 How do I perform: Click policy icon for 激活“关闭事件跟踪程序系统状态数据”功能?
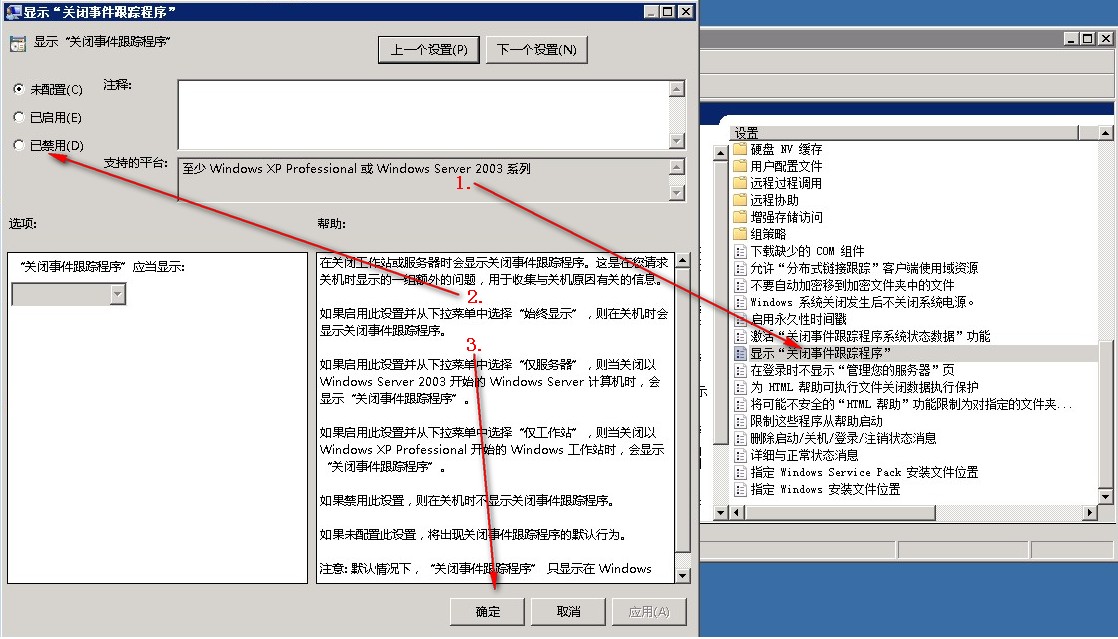(x=740, y=336)
